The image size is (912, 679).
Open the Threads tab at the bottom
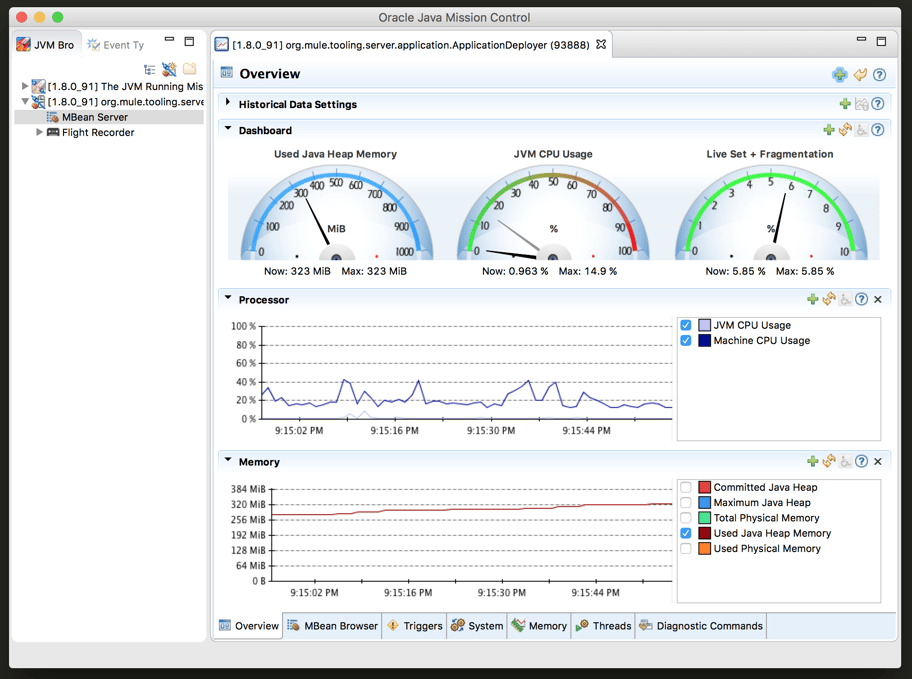603,625
